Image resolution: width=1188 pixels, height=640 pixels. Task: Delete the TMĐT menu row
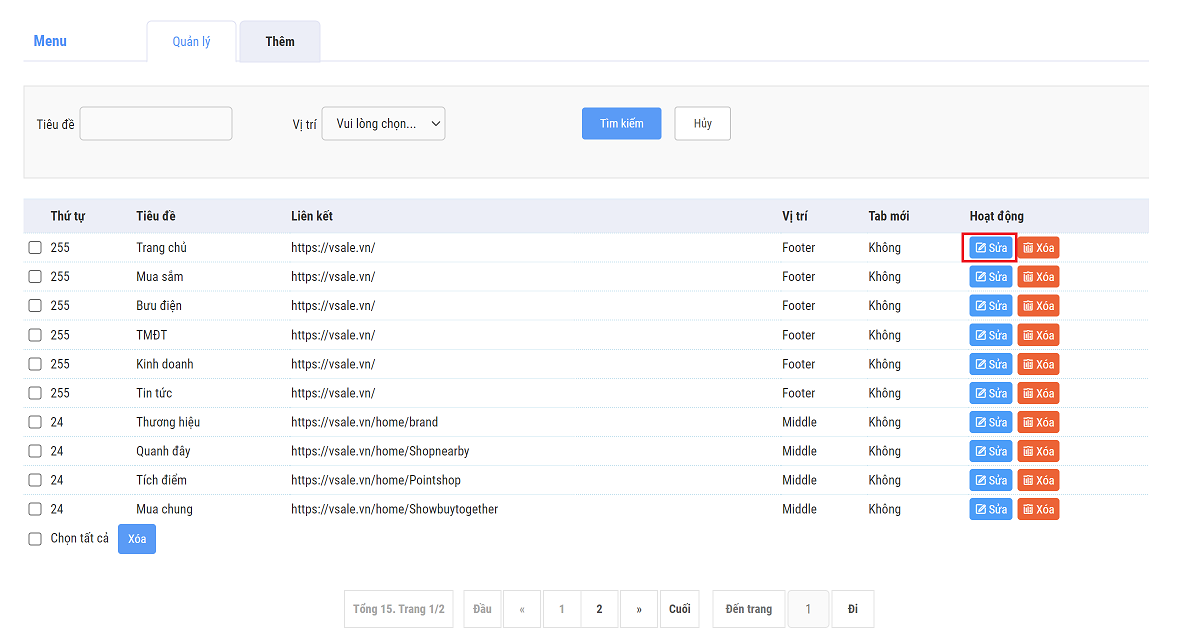(x=1038, y=335)
